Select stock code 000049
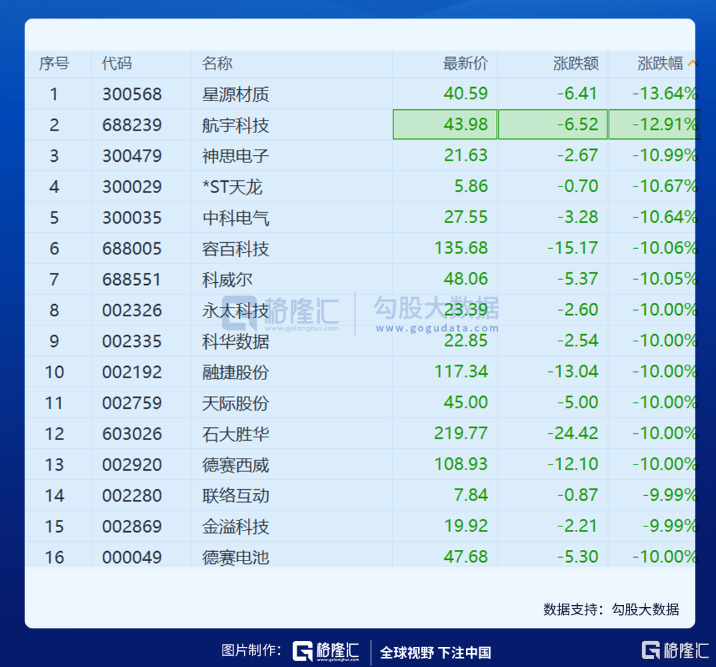 (131, 557)
